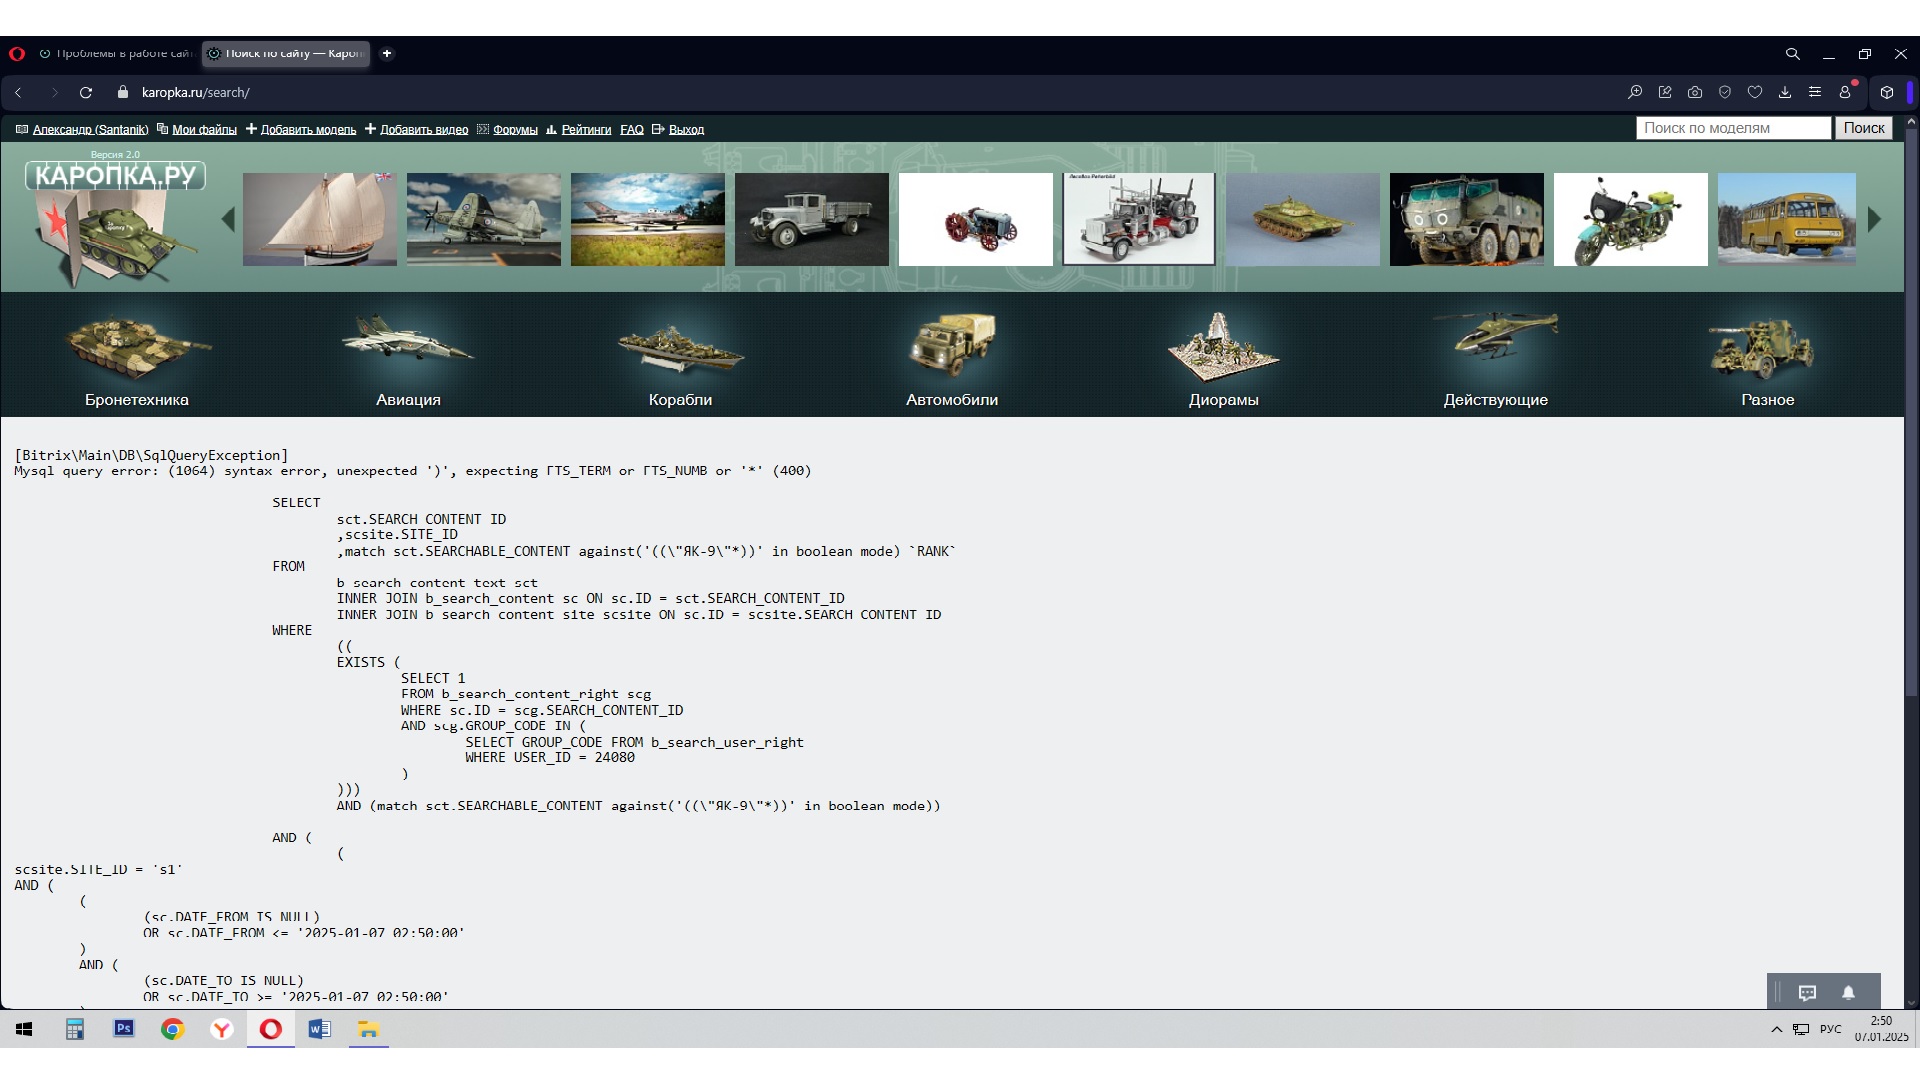
Task: Reload the current page
Action: 86,92
